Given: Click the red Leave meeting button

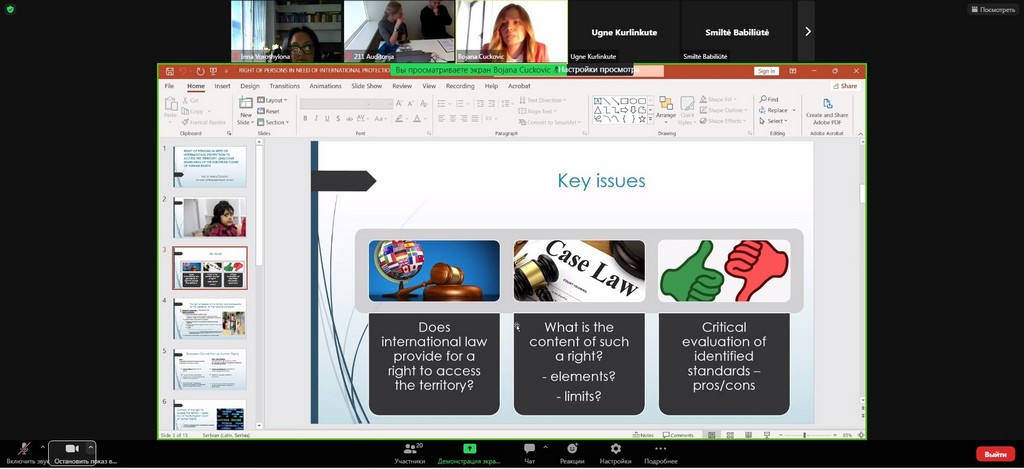Looking at the screenshot, I should pyautogui.click(x=995, y=454).
